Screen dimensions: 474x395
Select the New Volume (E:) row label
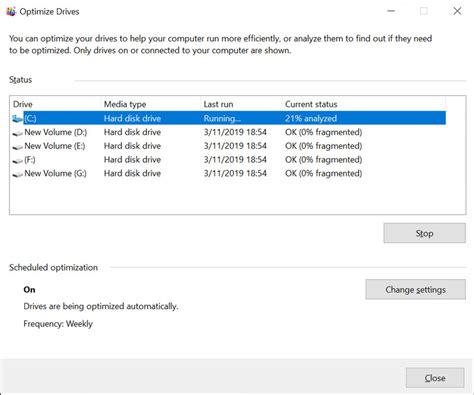pyautogui.click(x=55, y=146)
